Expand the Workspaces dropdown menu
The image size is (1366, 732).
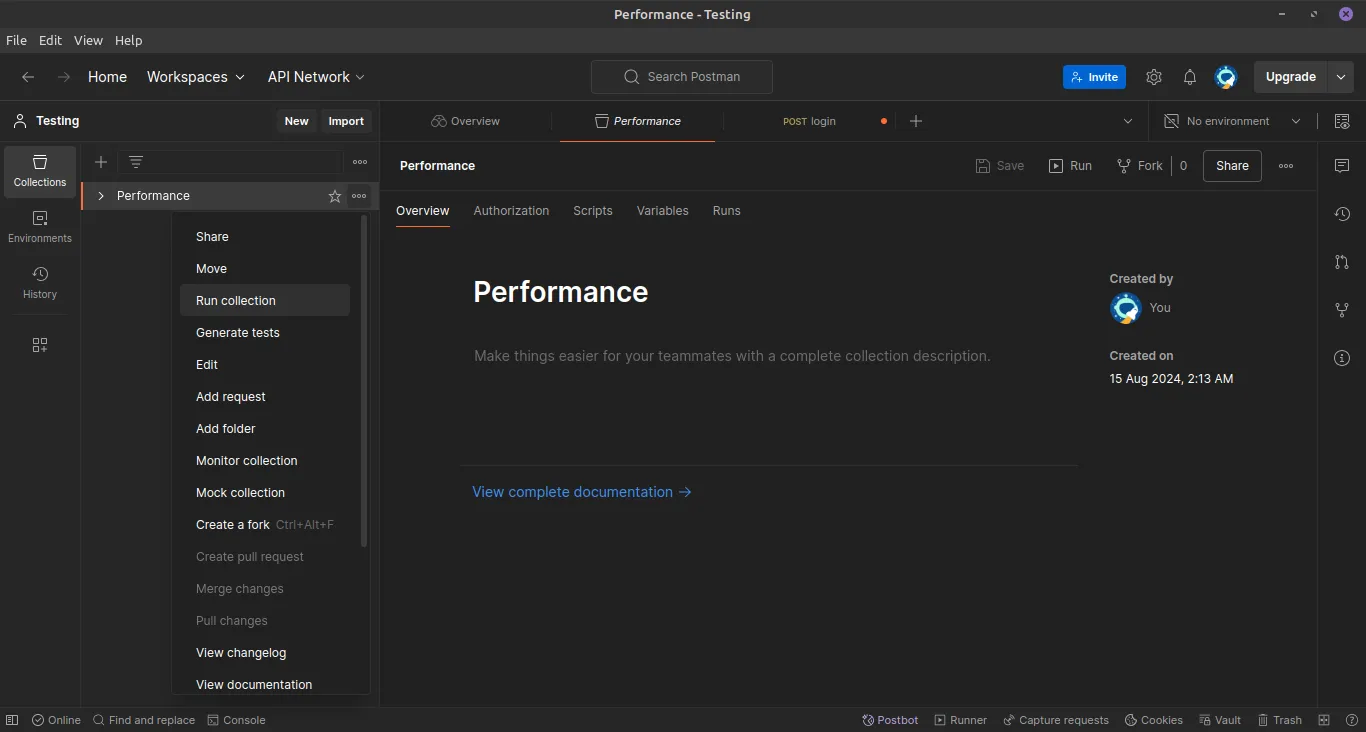tap(195, 77)
